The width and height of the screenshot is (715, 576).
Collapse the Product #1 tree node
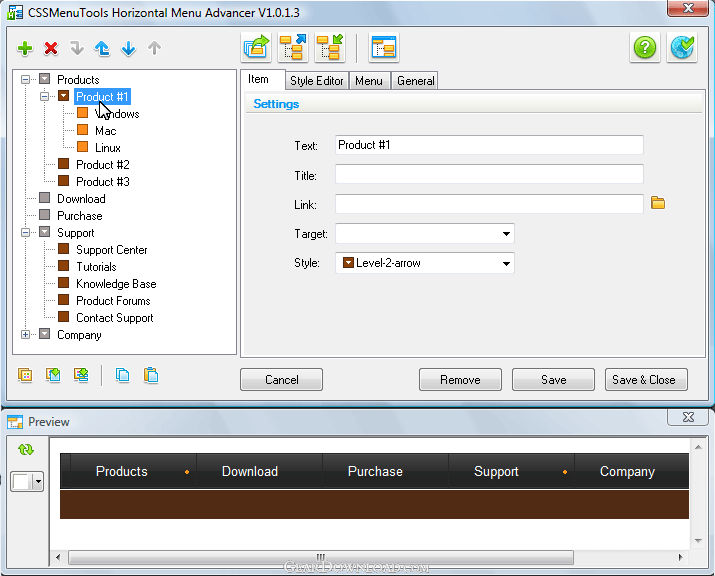(x=44, y=96)
